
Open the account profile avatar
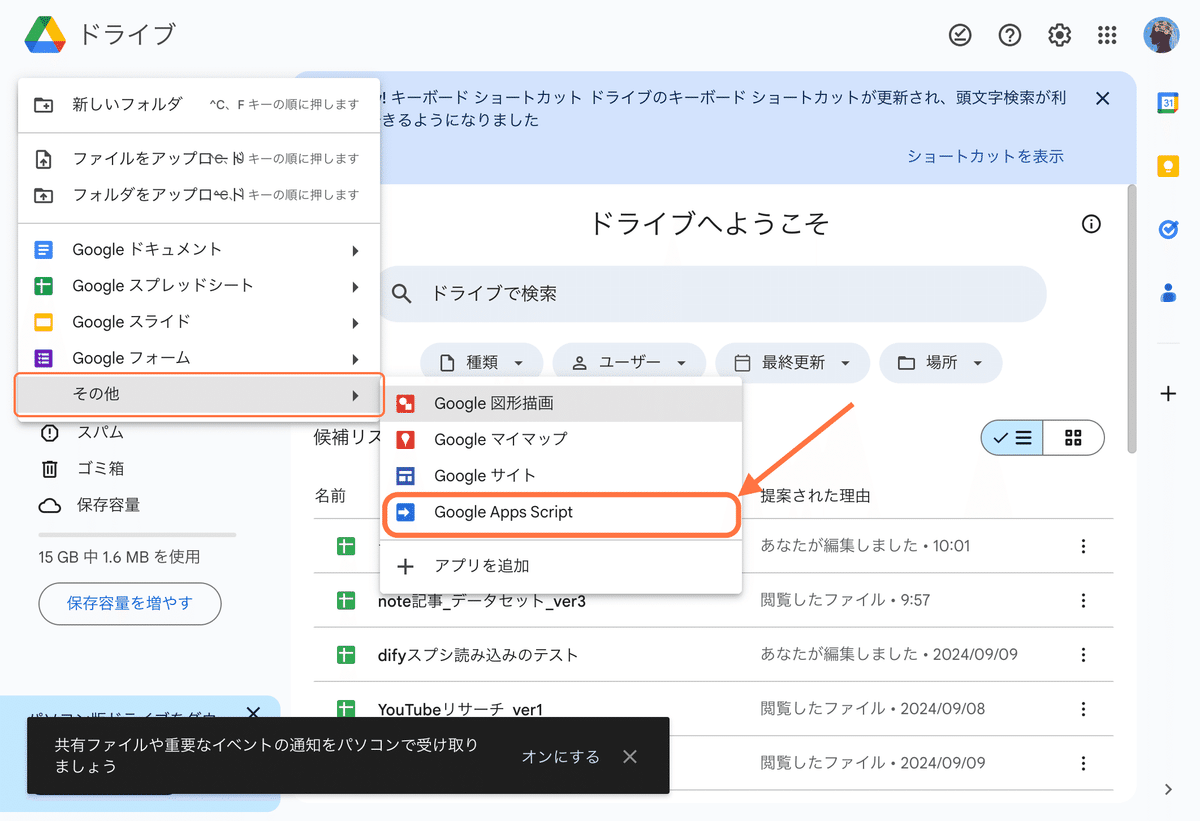click(1161, 35)
